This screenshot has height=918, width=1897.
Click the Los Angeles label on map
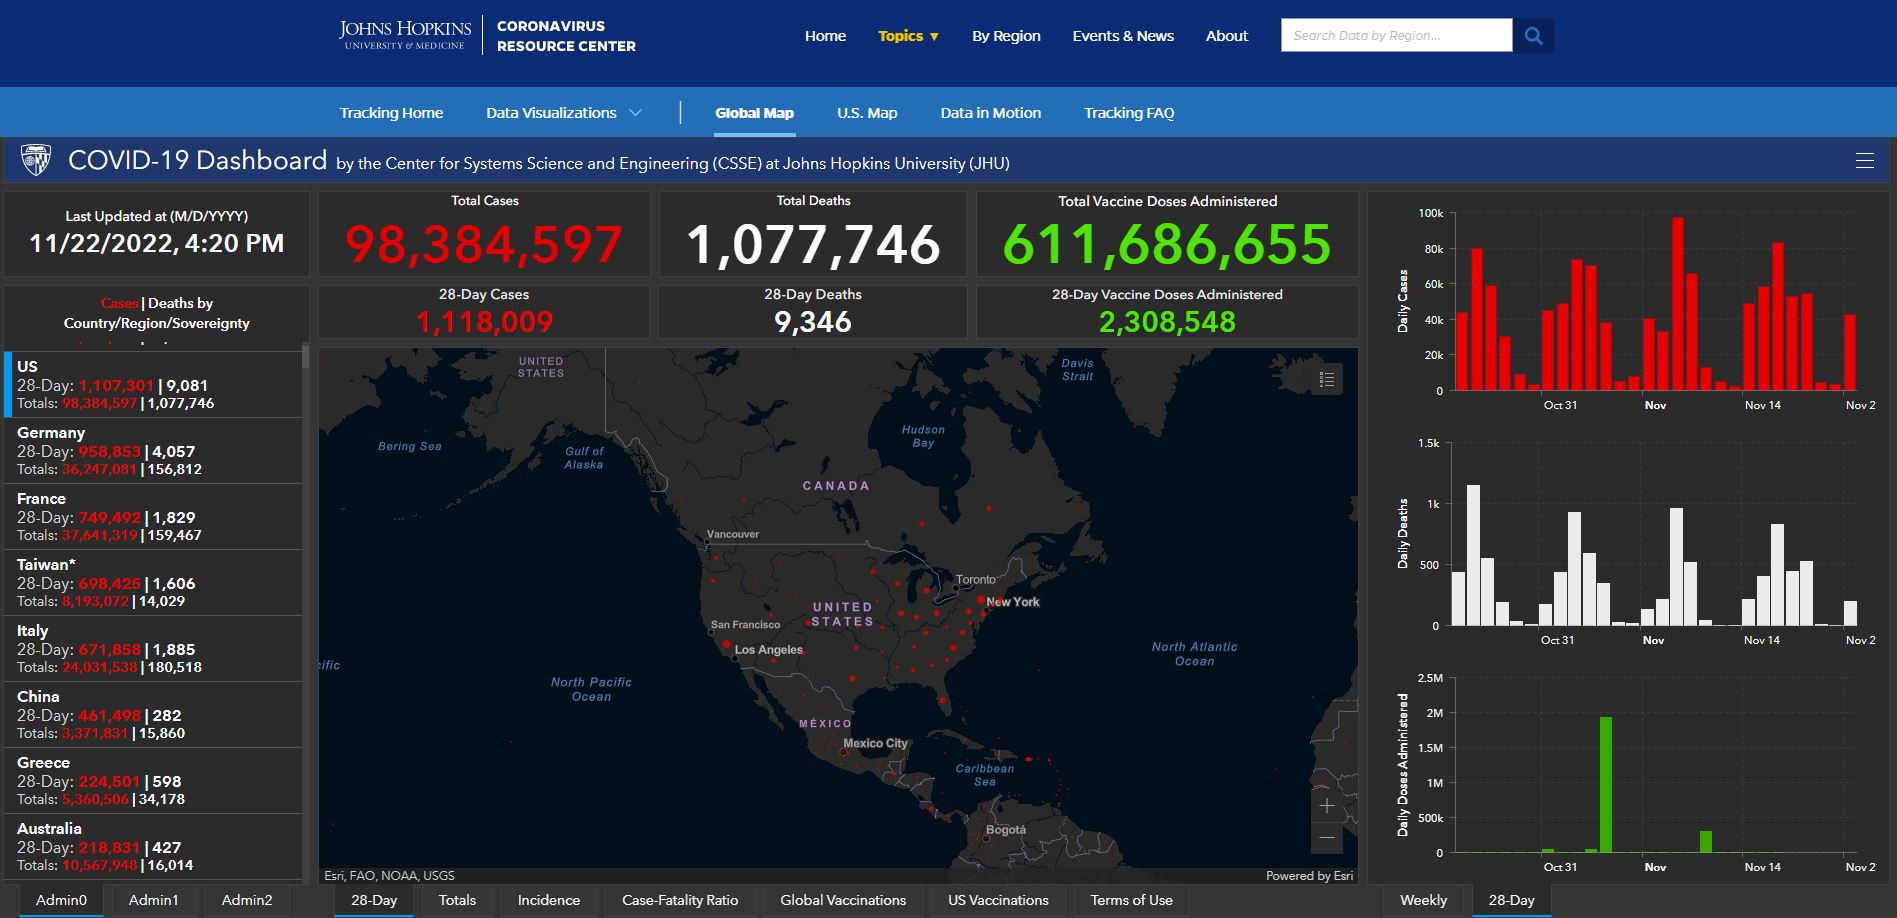point(769,650)
